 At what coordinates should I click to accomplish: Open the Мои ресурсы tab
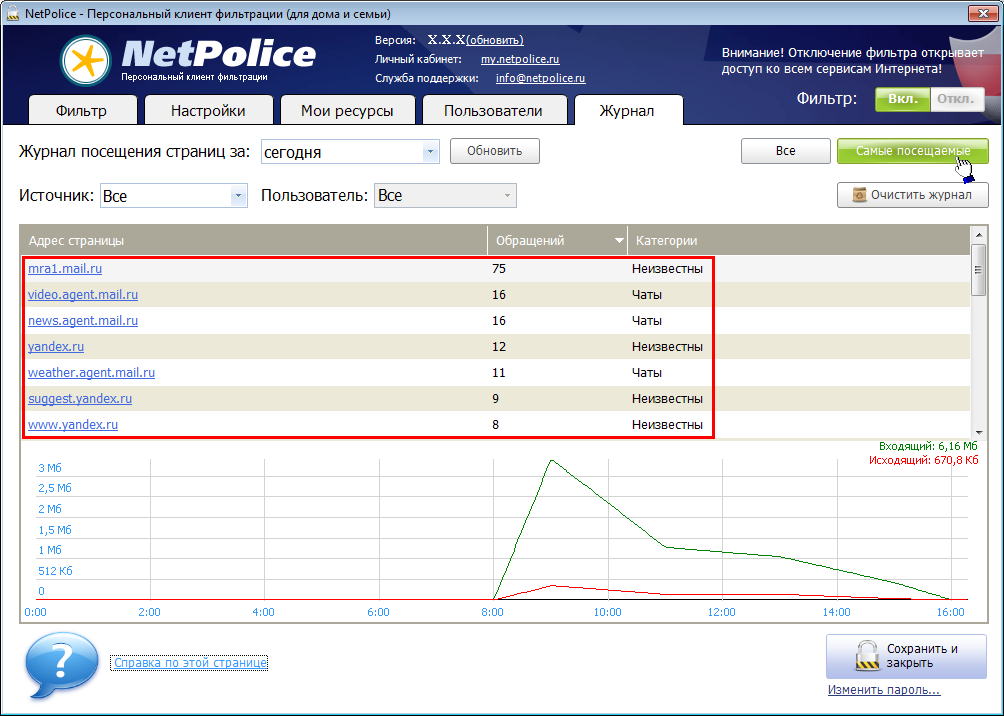pos(347,110)
